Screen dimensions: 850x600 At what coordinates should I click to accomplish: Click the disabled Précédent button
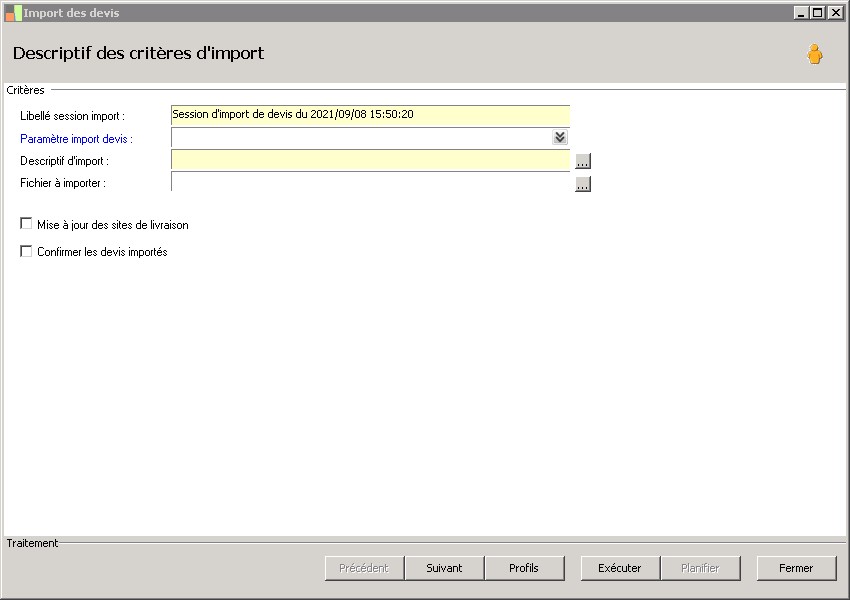[364, 568]
